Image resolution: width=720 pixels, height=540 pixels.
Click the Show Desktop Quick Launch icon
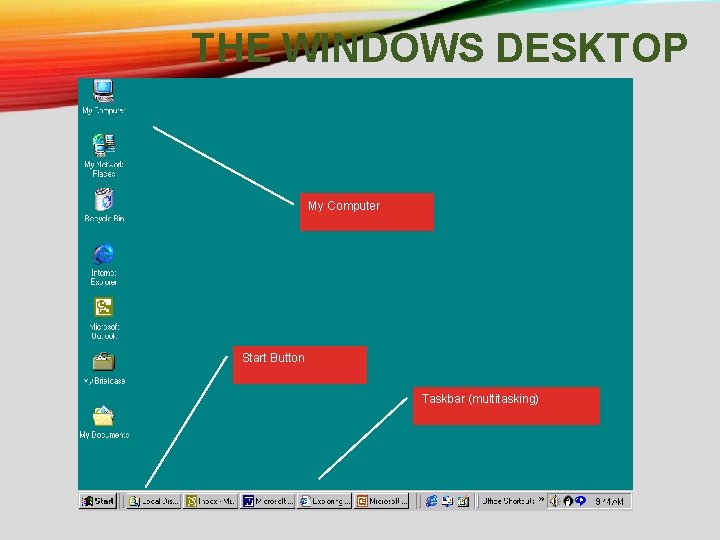pos(447,501)
